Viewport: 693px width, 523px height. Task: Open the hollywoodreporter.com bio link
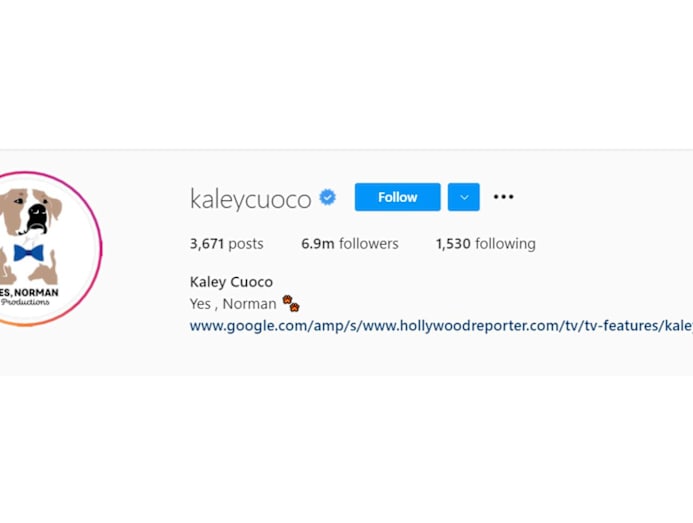click(x=441, y=326)
